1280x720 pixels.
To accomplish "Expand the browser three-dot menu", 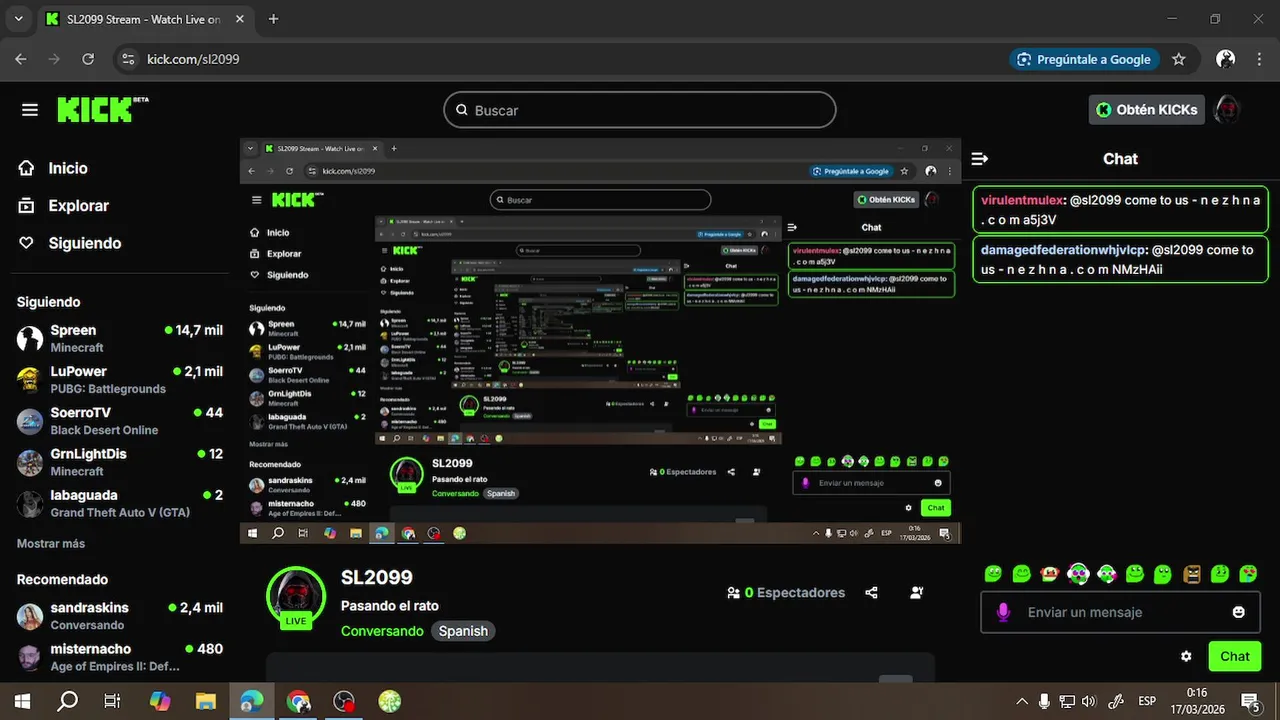I will click(x=1258, y=59).
